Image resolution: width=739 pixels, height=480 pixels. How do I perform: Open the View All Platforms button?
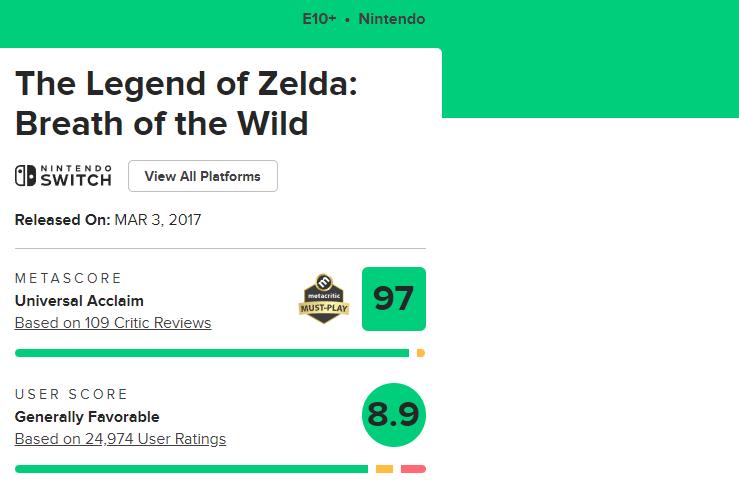pos(203,176)
